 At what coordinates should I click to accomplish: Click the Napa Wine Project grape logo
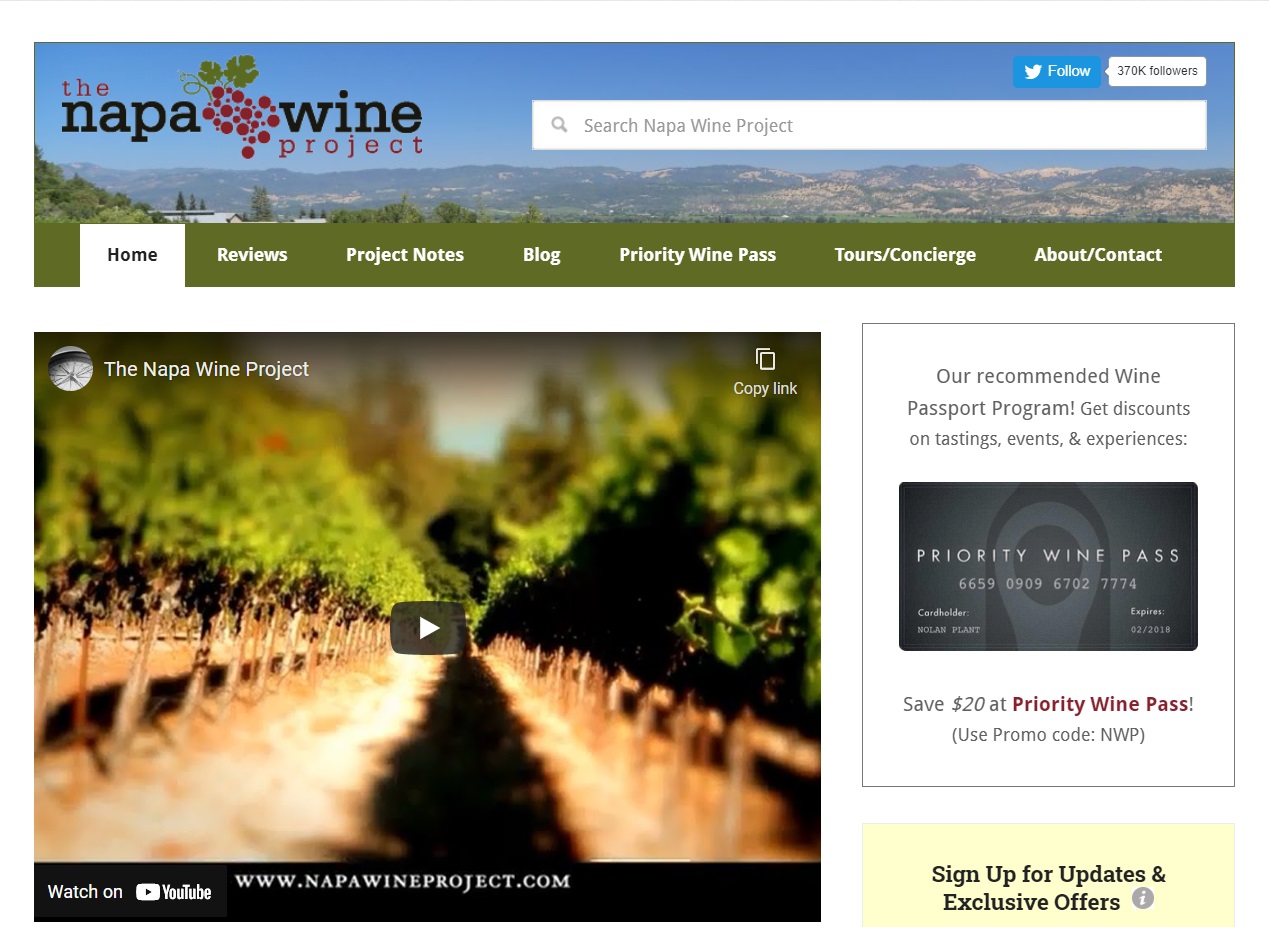tap(242, 107)
